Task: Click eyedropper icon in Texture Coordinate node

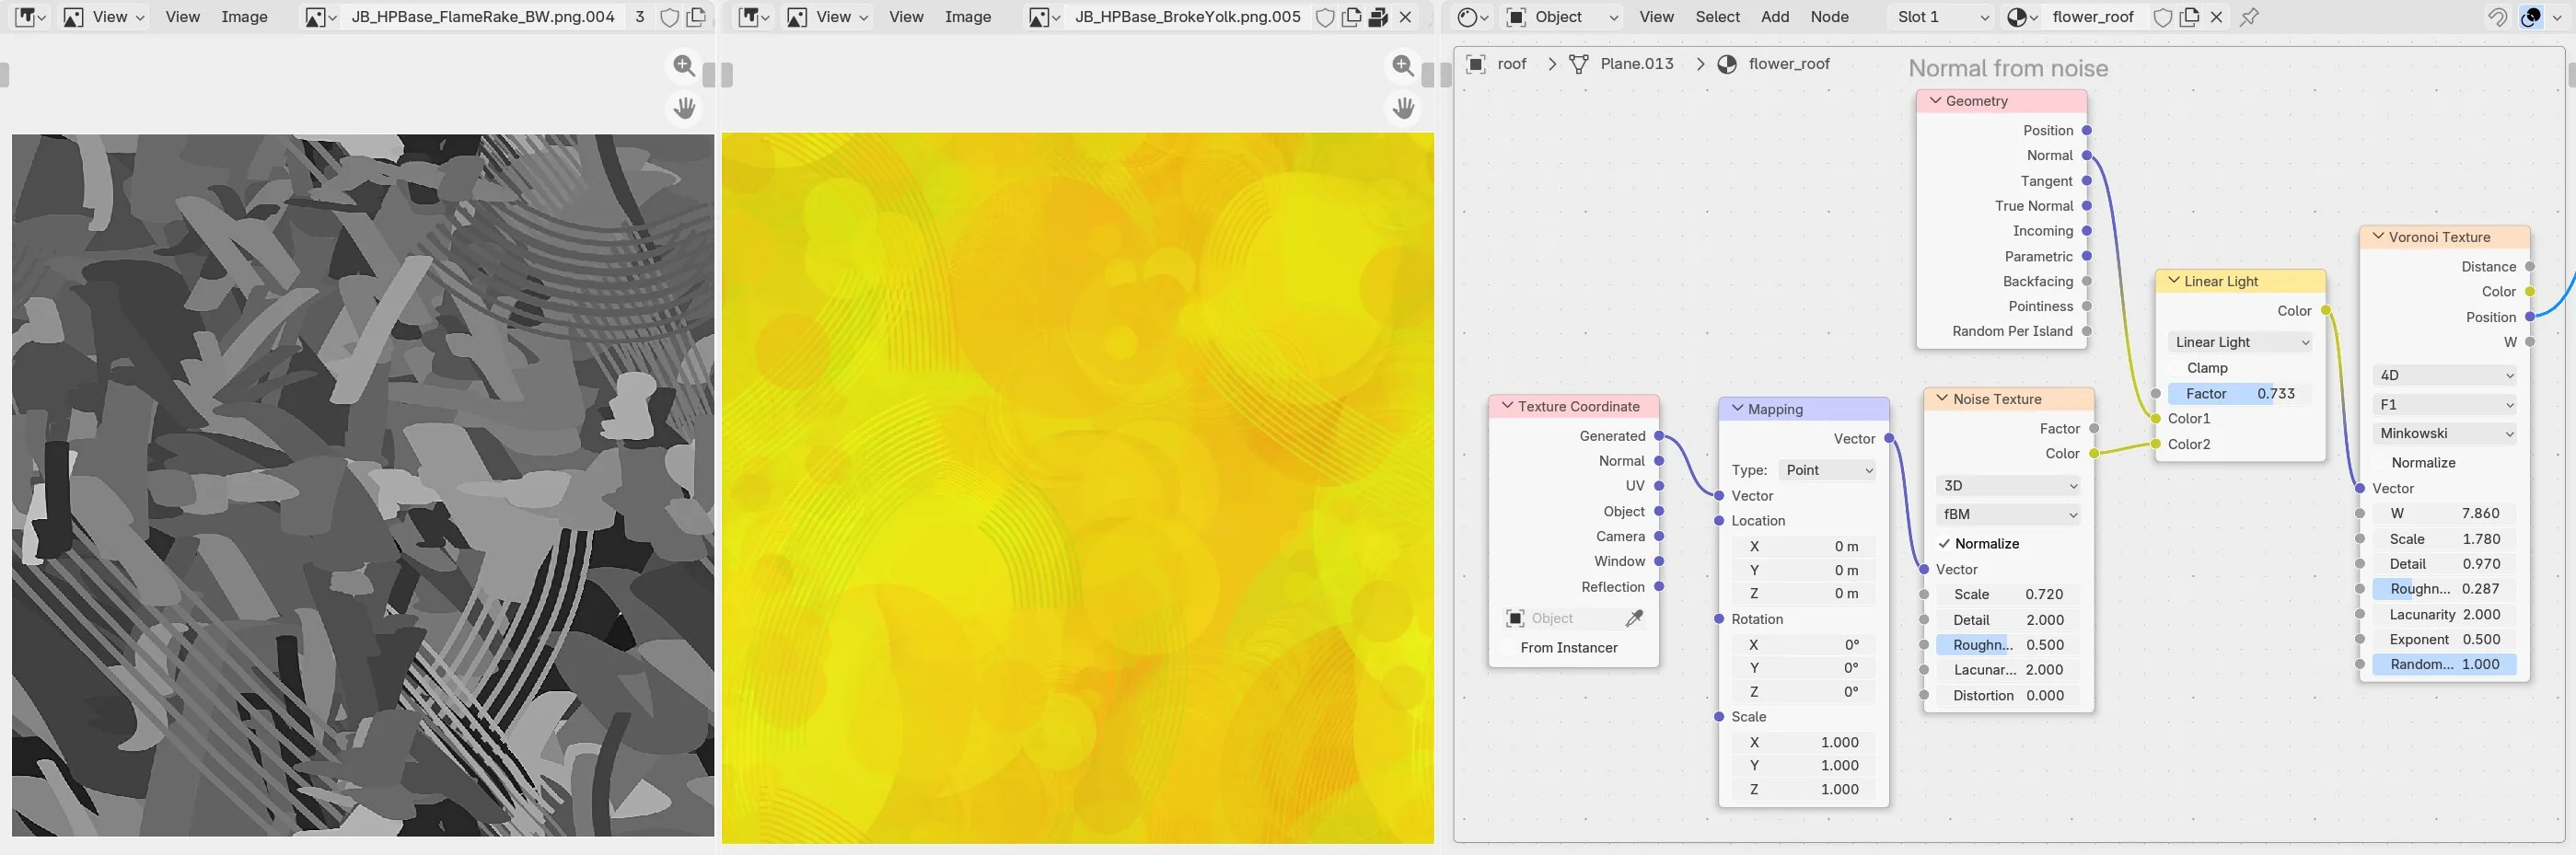Action: pyautogui.click(x=1634, y=619)
